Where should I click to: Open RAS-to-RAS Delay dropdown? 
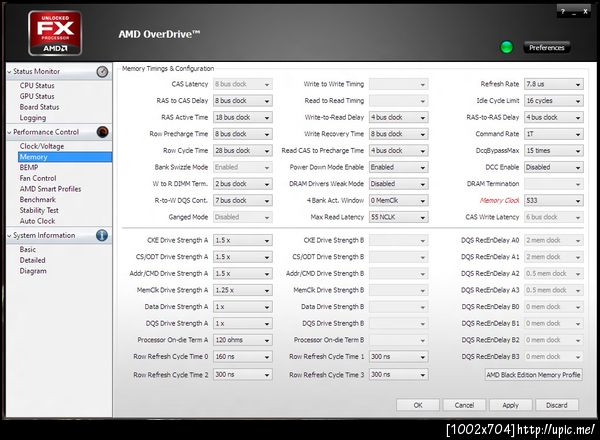coord(554,117)
